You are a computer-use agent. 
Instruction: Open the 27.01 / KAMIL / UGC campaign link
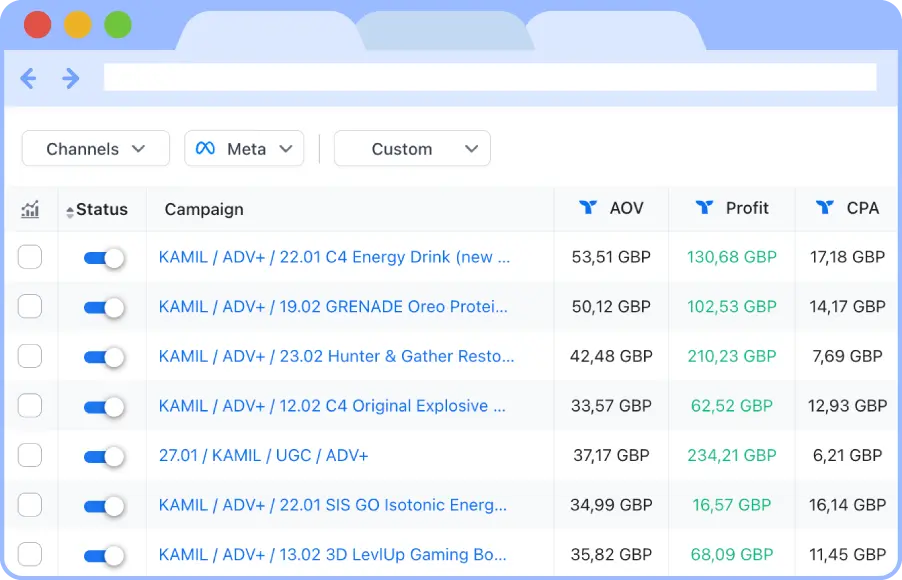(263, 456)
